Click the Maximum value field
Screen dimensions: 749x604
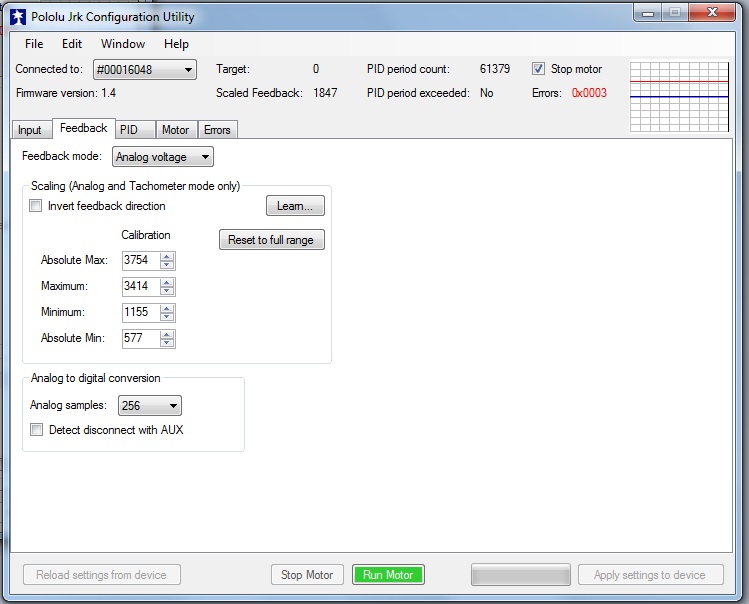pyautogui.click(x=140, y=286)
